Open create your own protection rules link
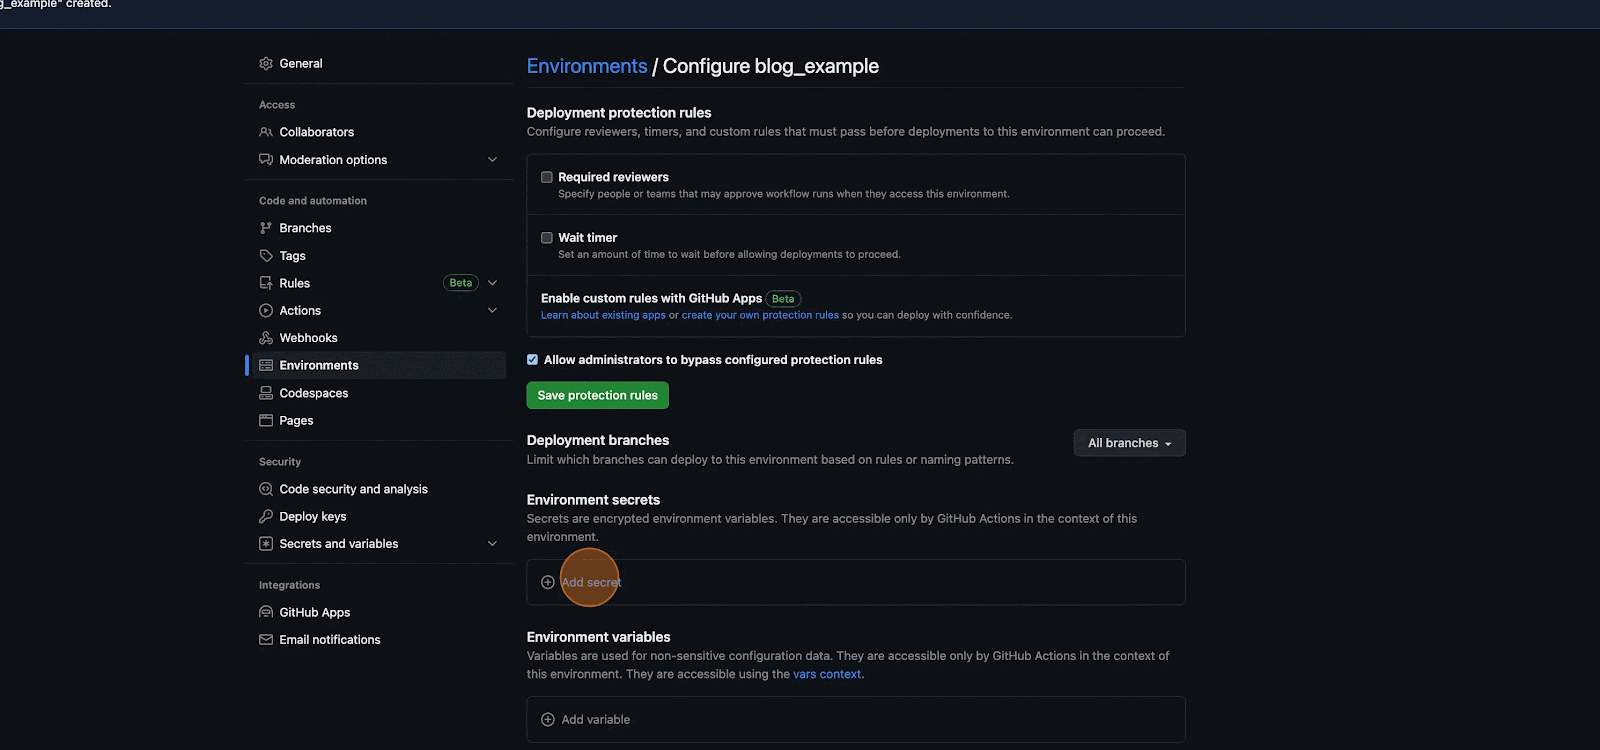1600x750 pixels. [760, 315]
